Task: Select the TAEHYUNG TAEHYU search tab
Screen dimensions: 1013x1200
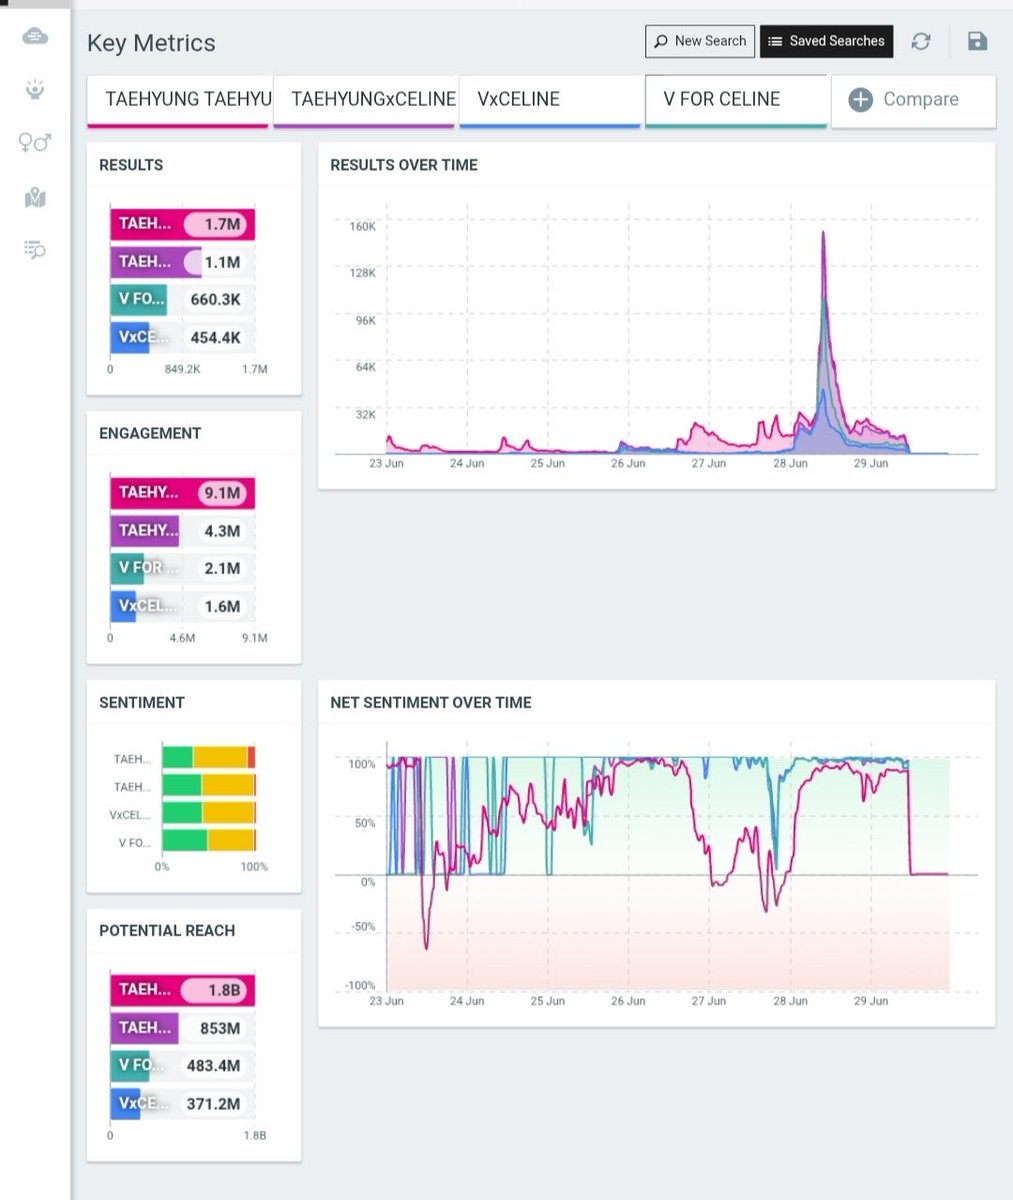Action: point(178,100)
